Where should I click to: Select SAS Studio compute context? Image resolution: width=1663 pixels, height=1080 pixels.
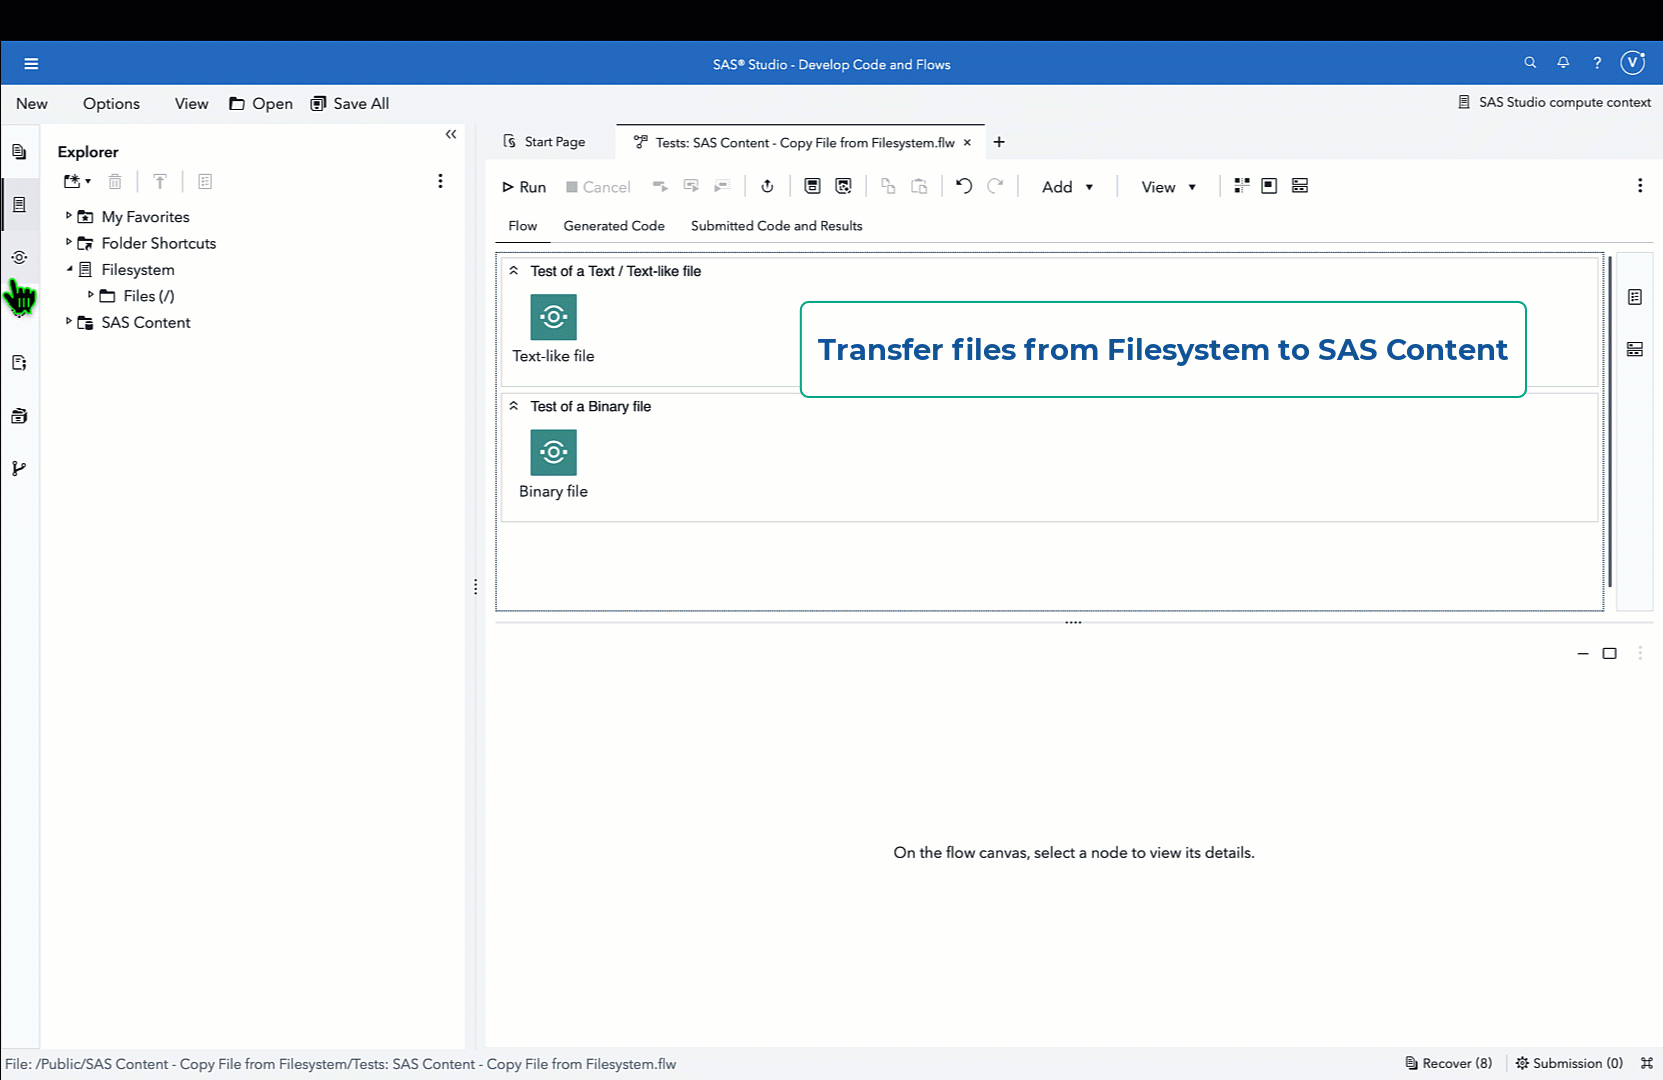tap(1555, 102)
